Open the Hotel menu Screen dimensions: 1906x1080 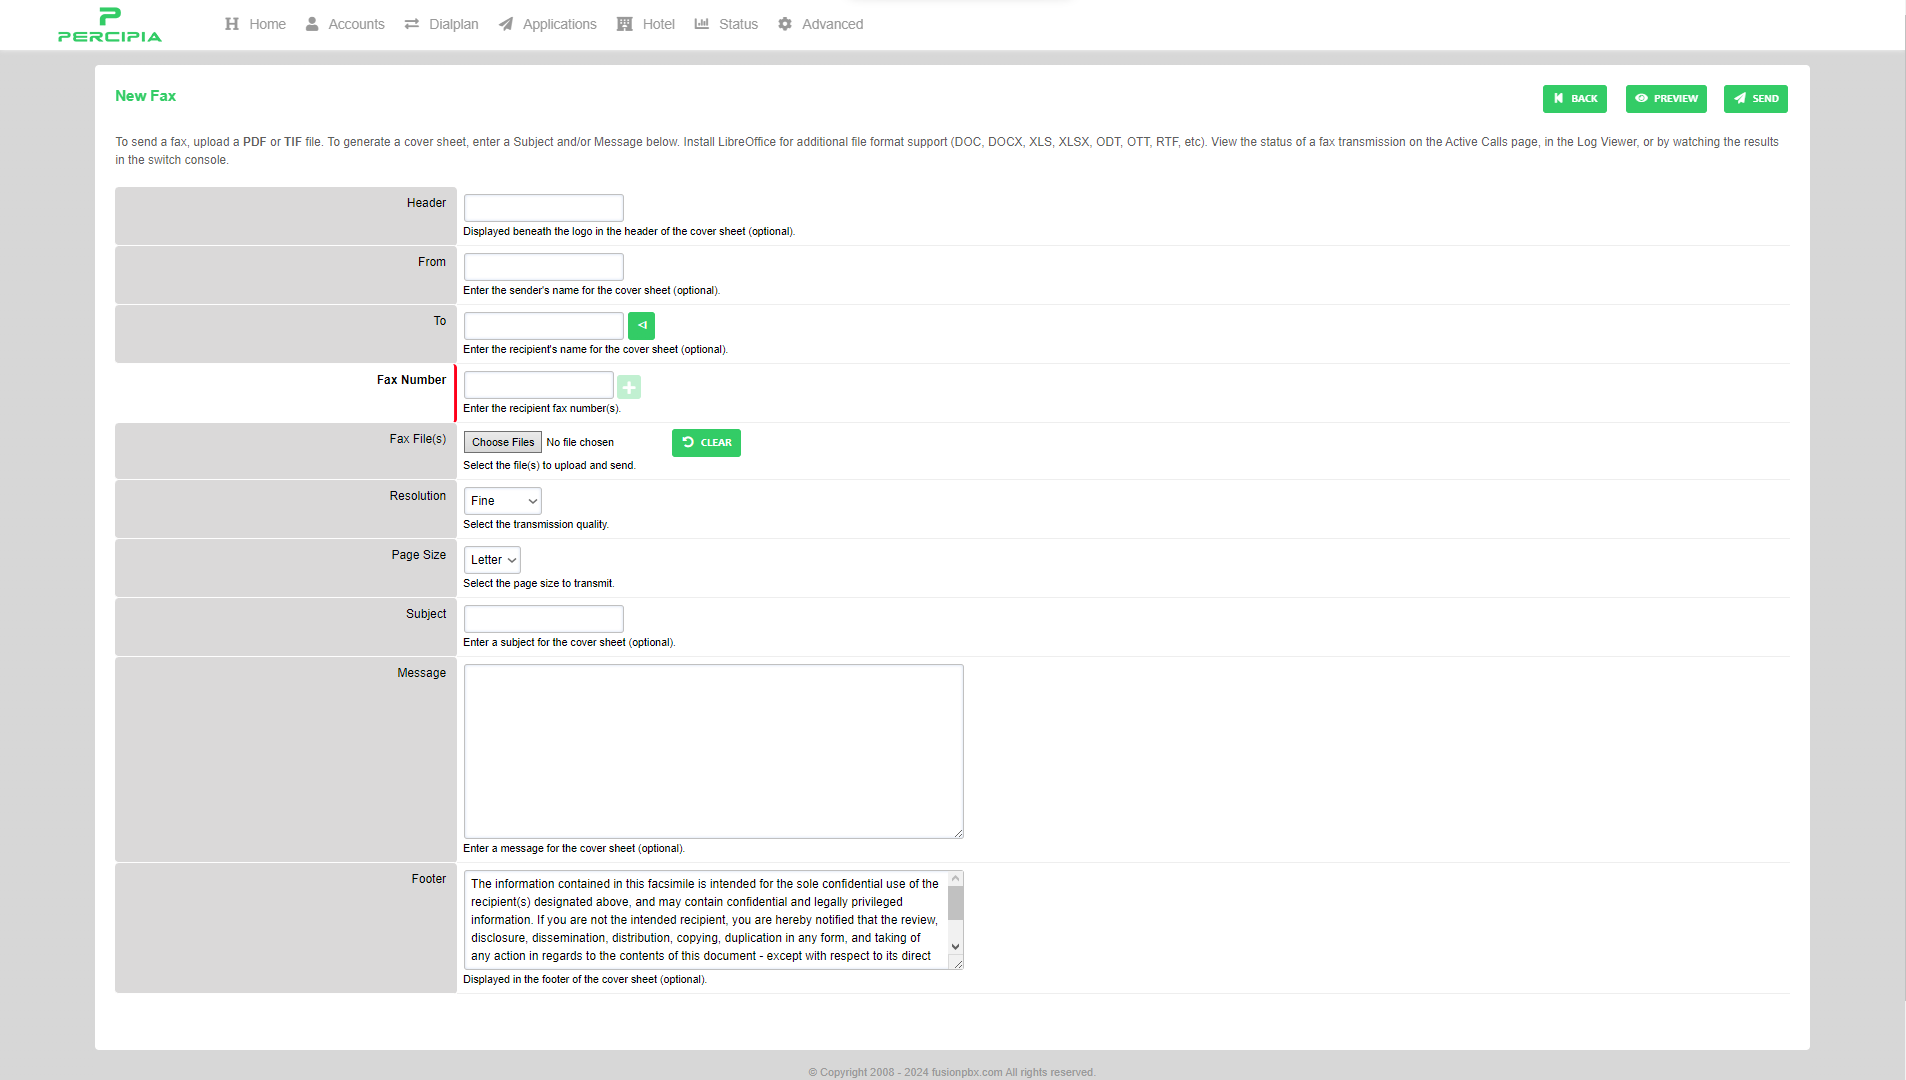pos(646,24)
